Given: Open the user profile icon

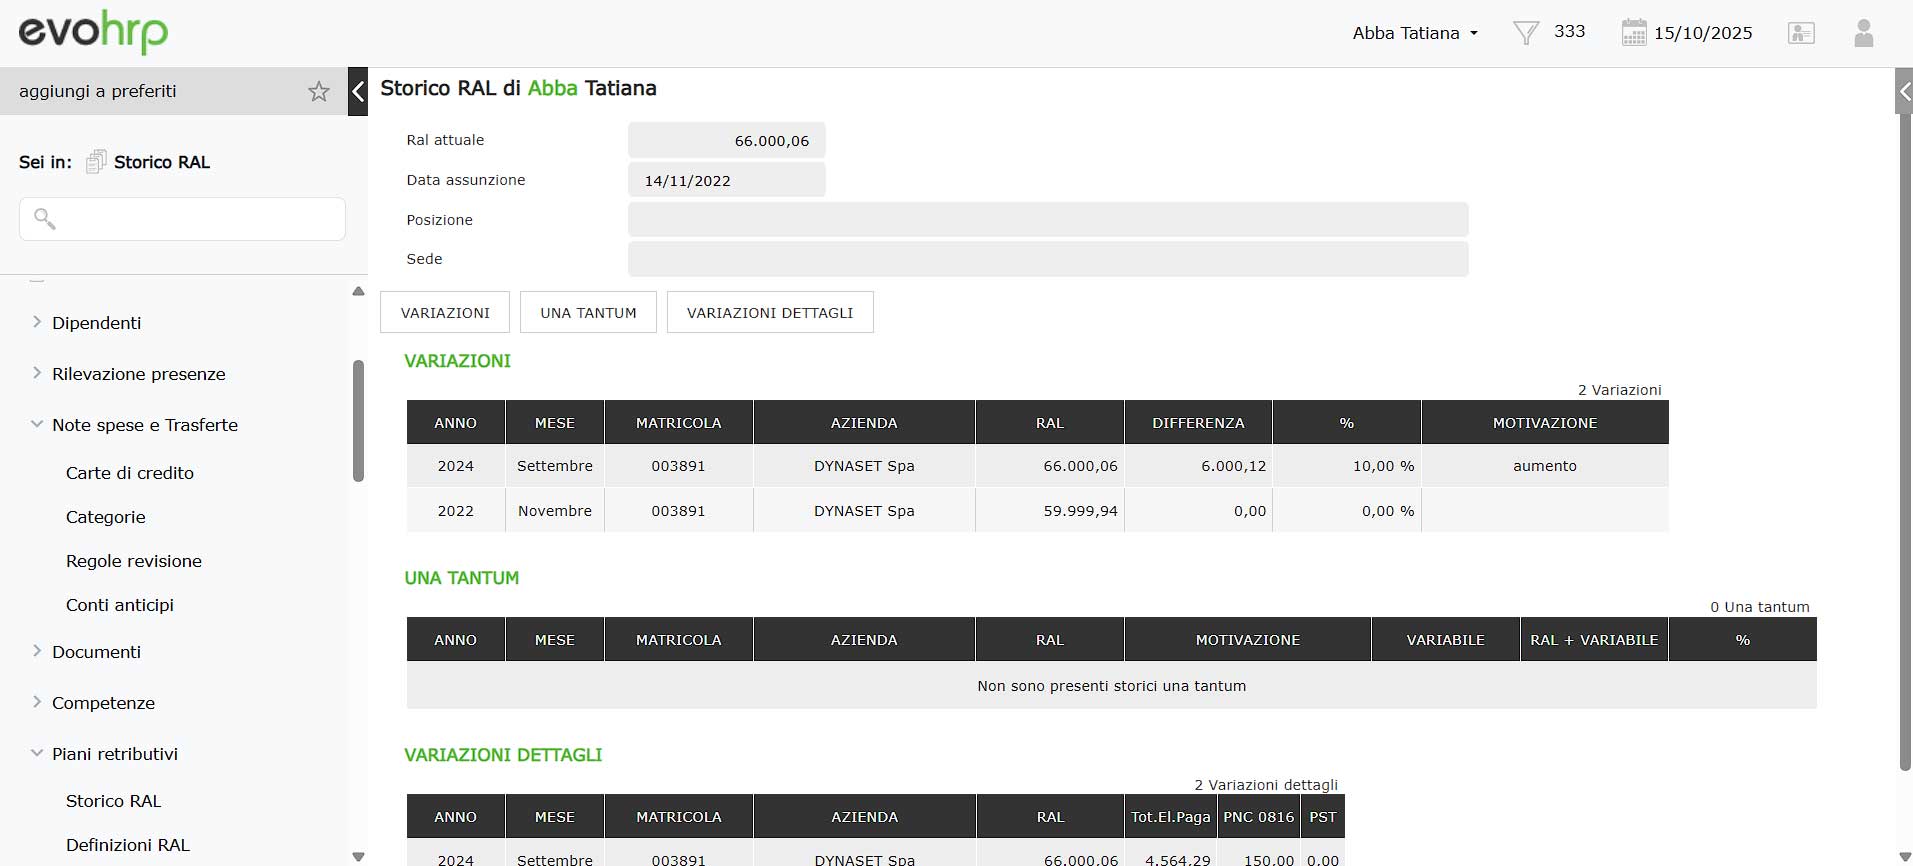Looking at the screenshot, I should [x=1863, y=33].
